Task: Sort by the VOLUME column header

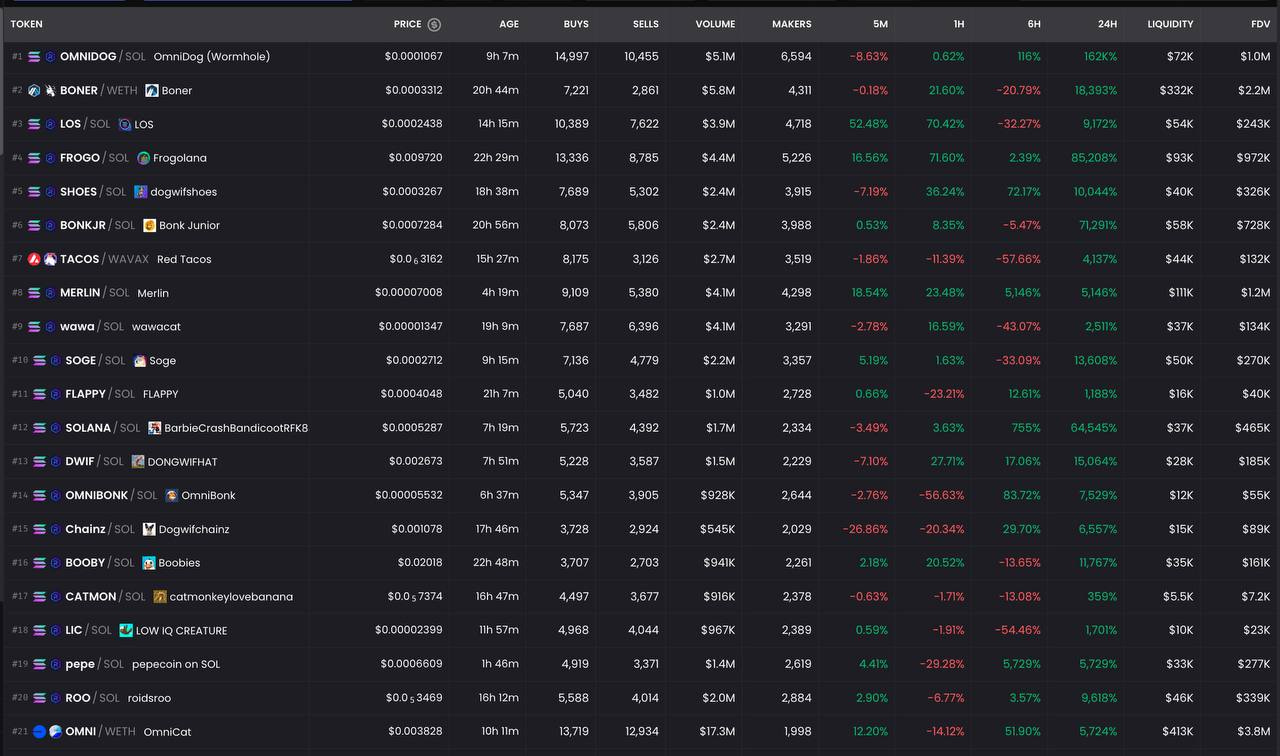Action: [715, 24]
